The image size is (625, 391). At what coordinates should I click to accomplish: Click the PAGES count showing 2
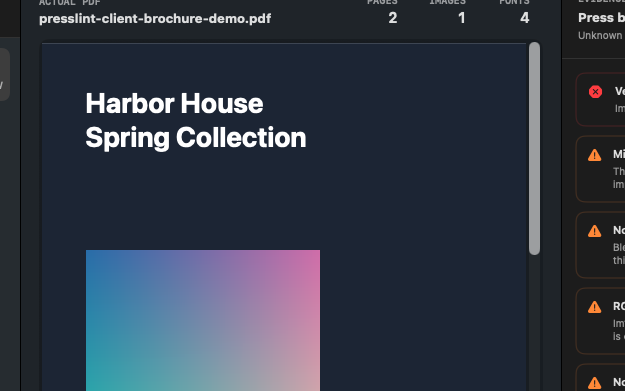393,18
